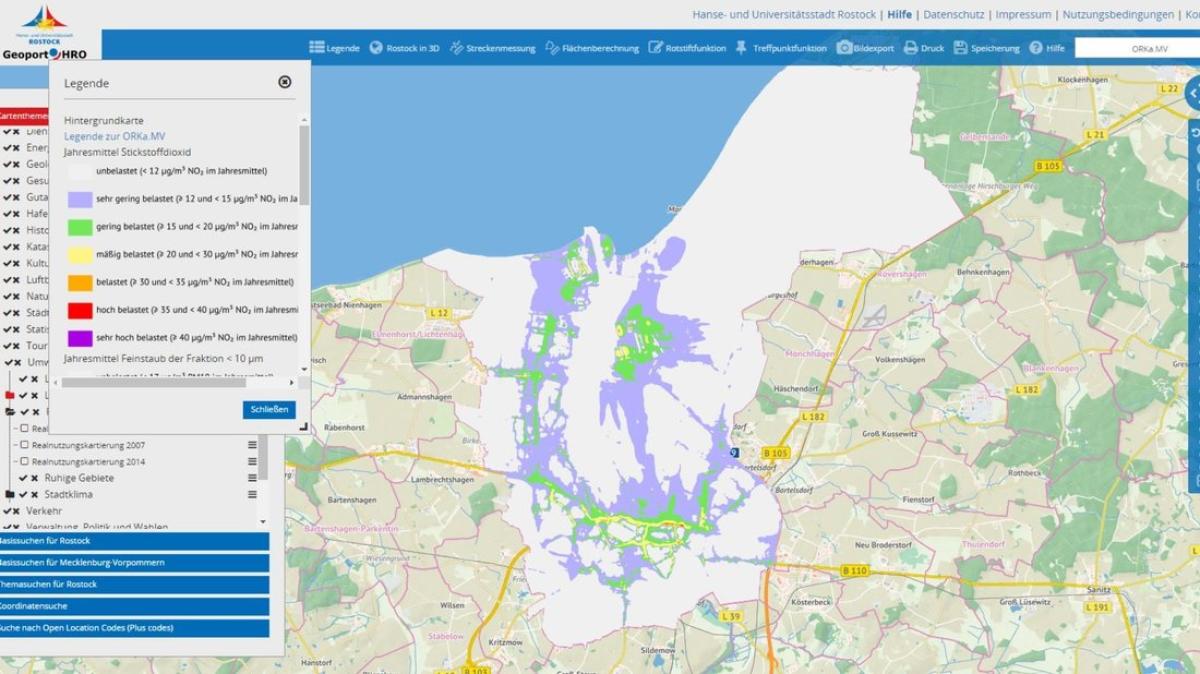Open Legende zur ORKa.MV link

pos(112,135)
